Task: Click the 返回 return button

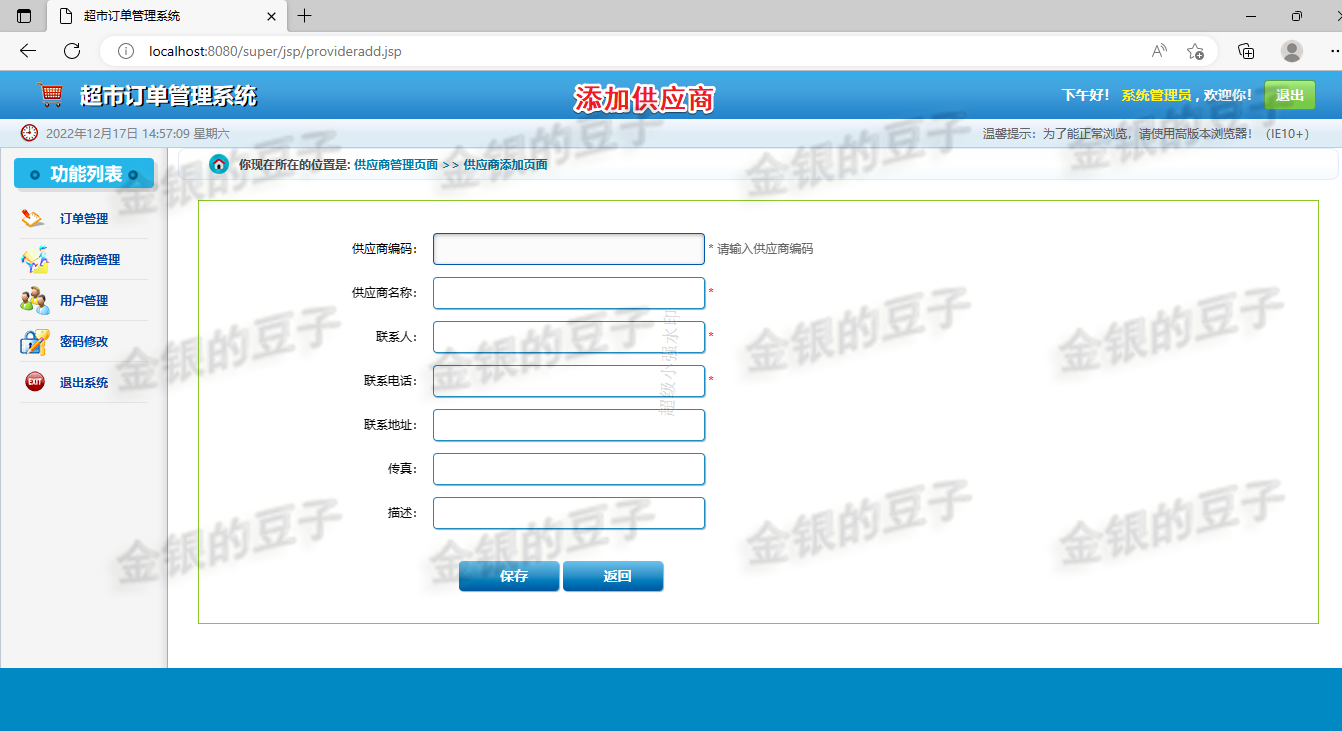Action: tap(613, 576)
